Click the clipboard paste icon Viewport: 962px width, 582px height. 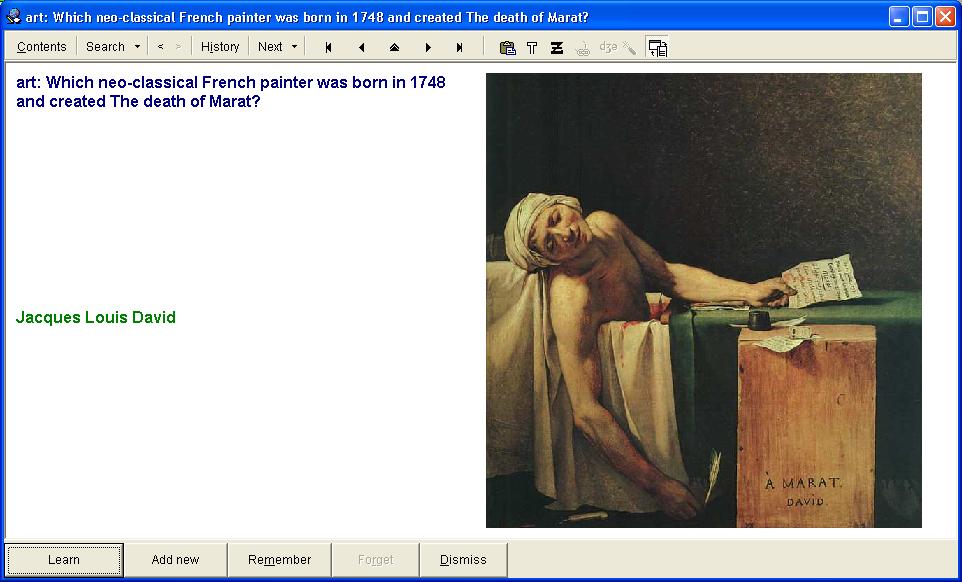507,47
